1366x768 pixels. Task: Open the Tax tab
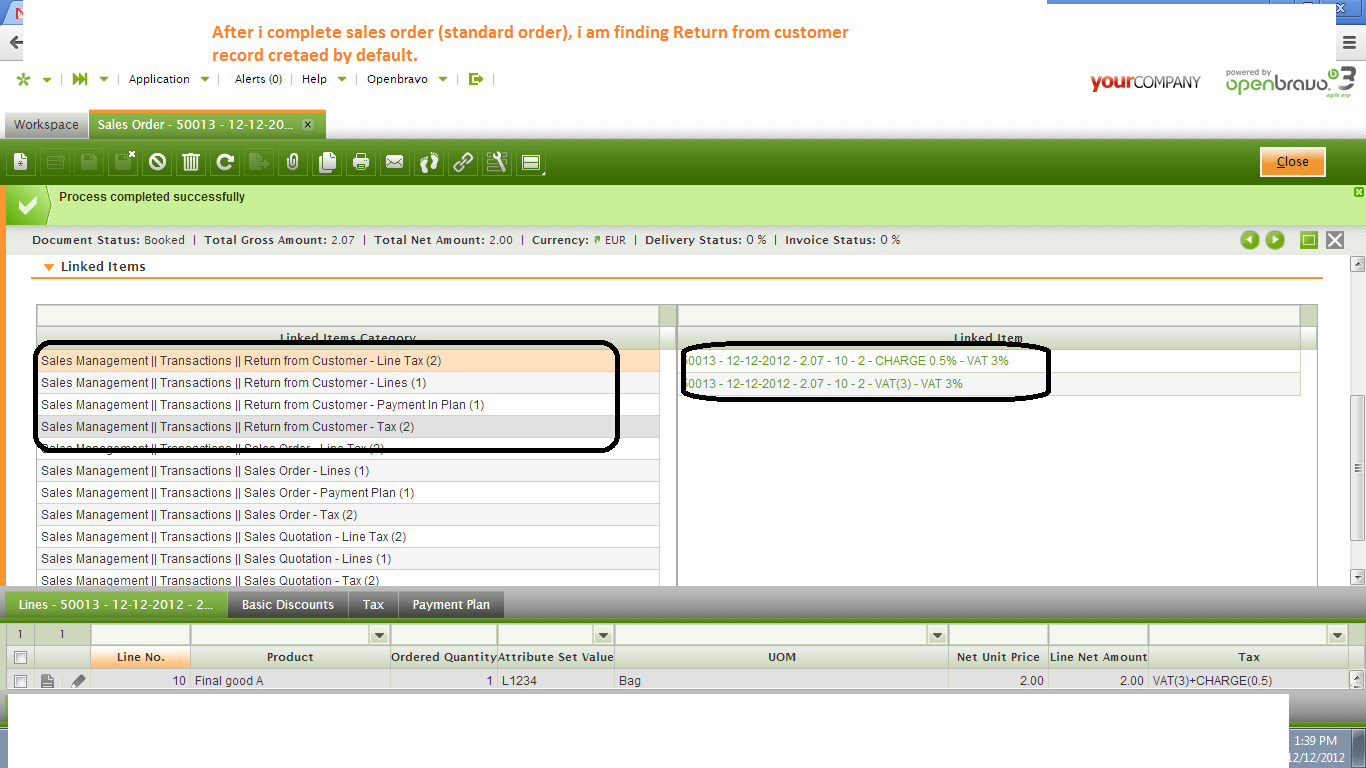(x=373, y=605)
